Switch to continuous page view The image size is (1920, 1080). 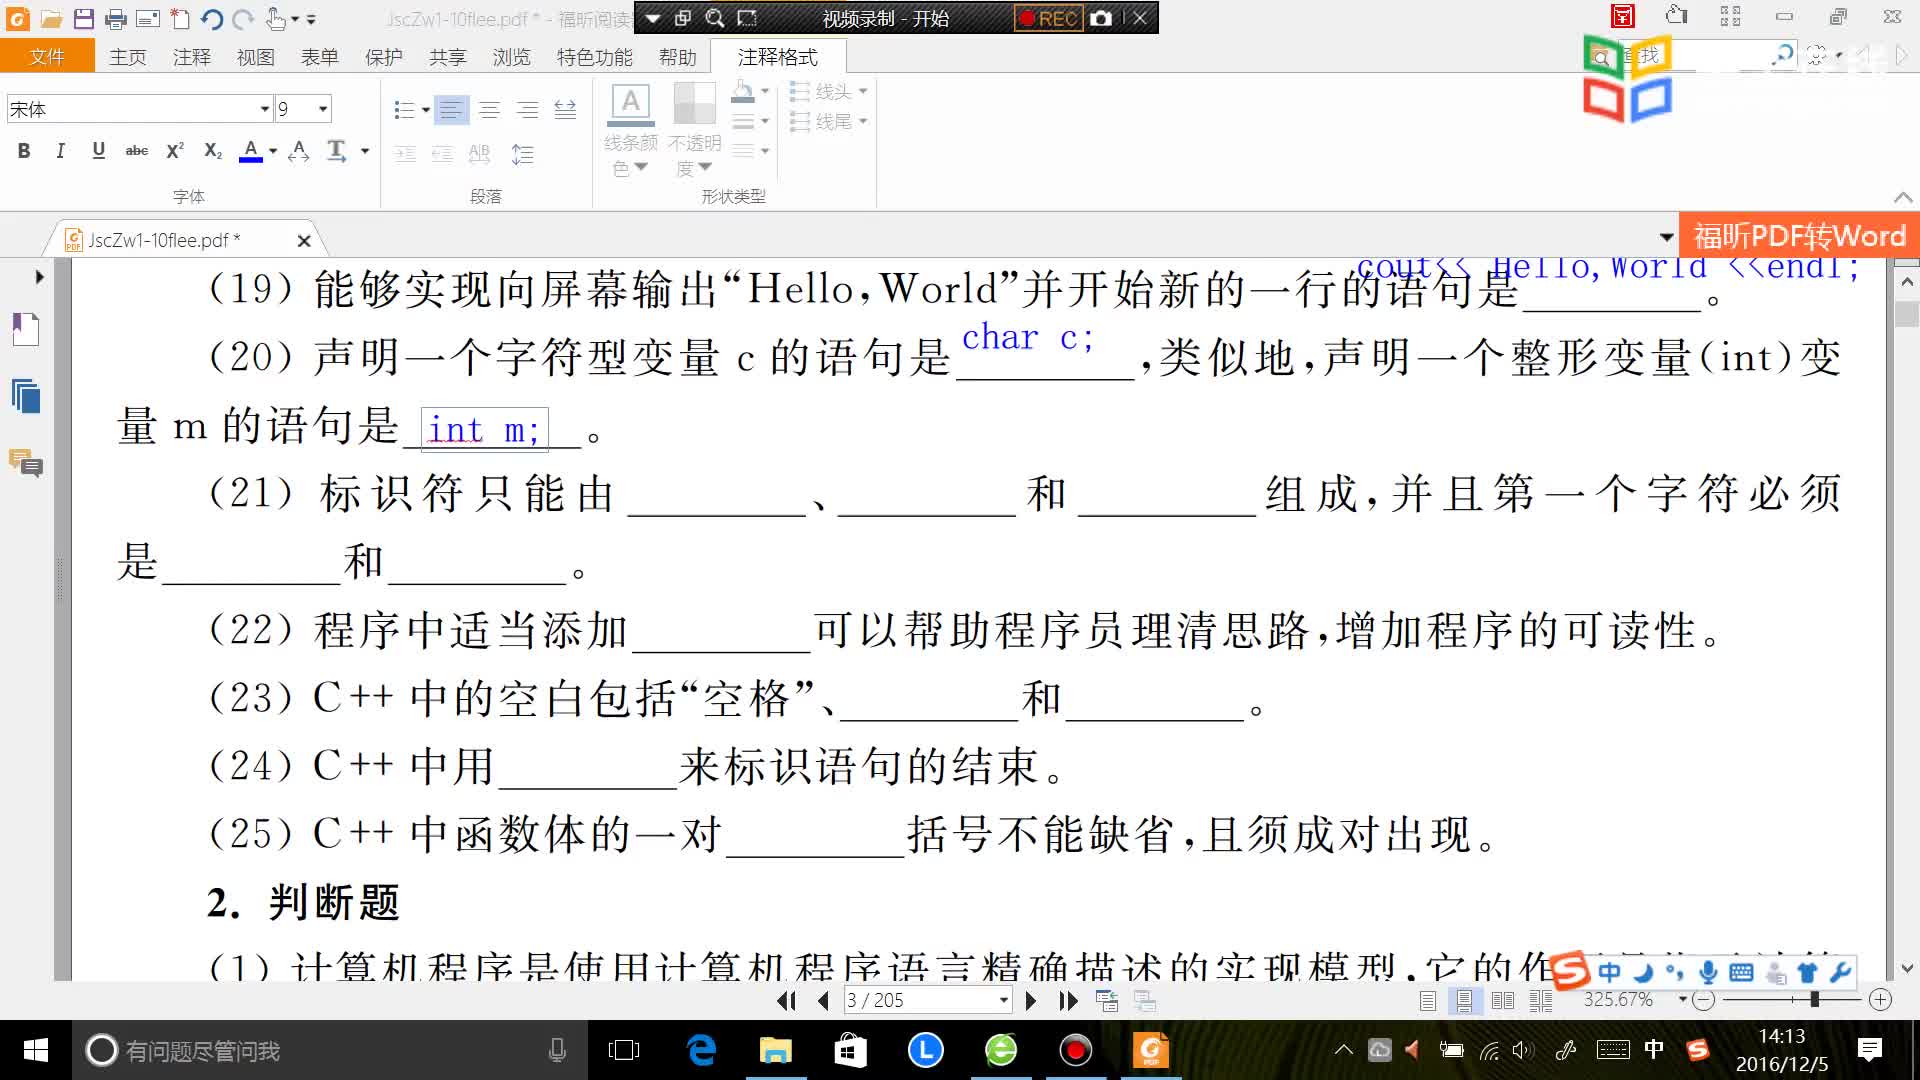point(1464,1000)
